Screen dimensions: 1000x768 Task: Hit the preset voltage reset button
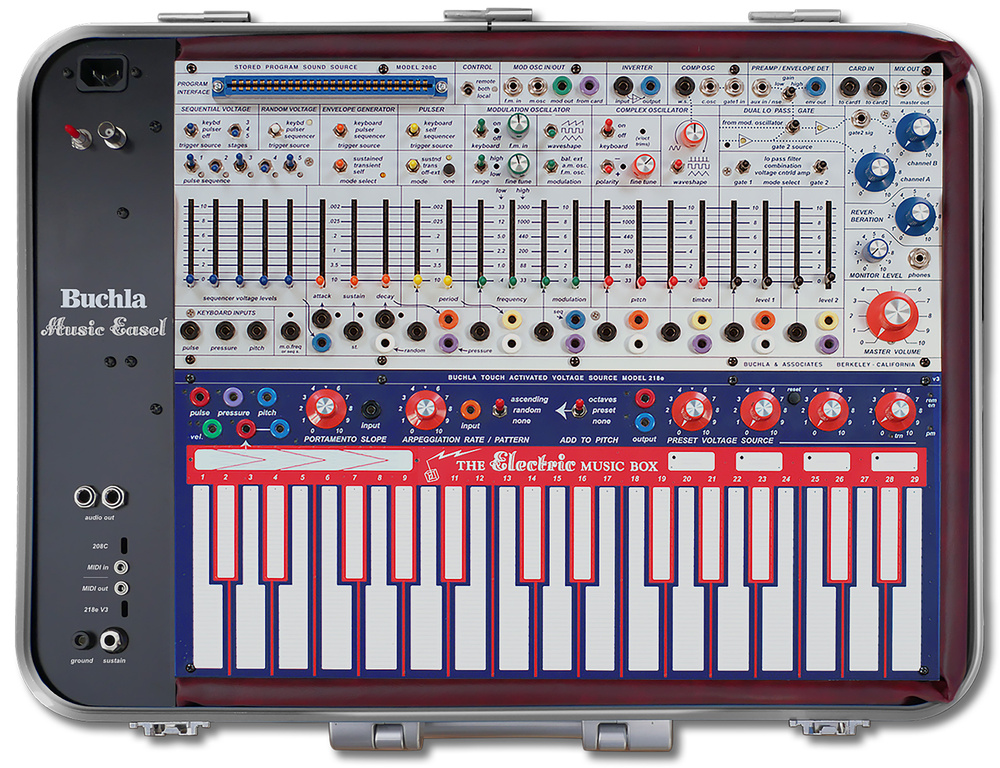(x=793, y=399)
